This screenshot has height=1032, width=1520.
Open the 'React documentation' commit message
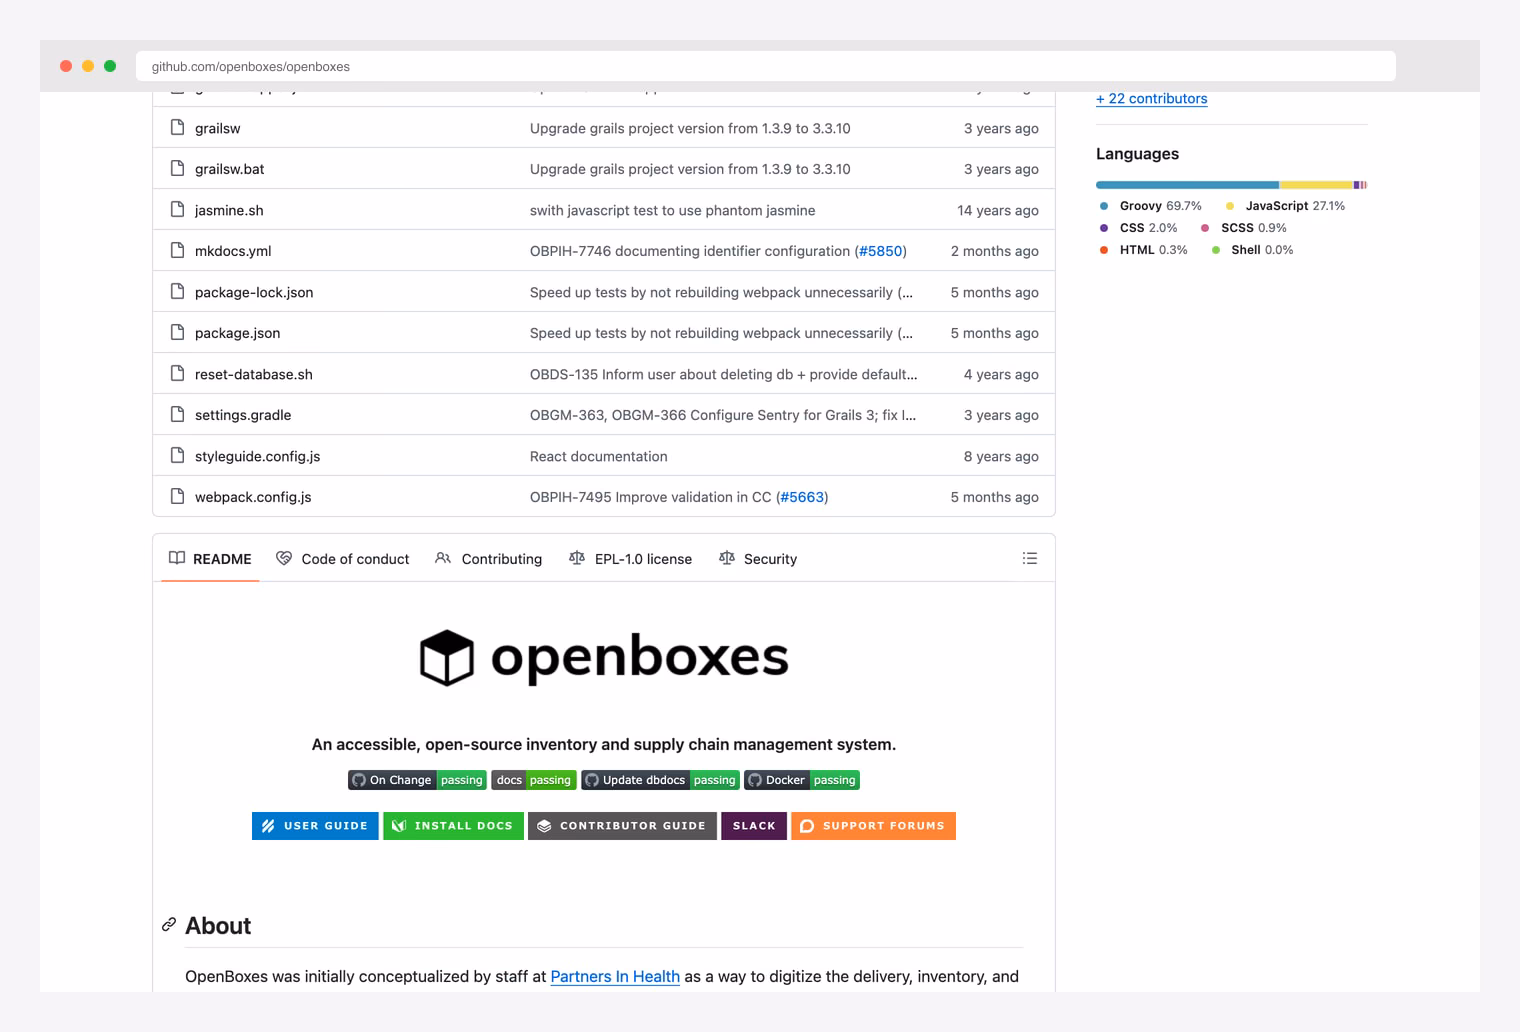point(598,456)
